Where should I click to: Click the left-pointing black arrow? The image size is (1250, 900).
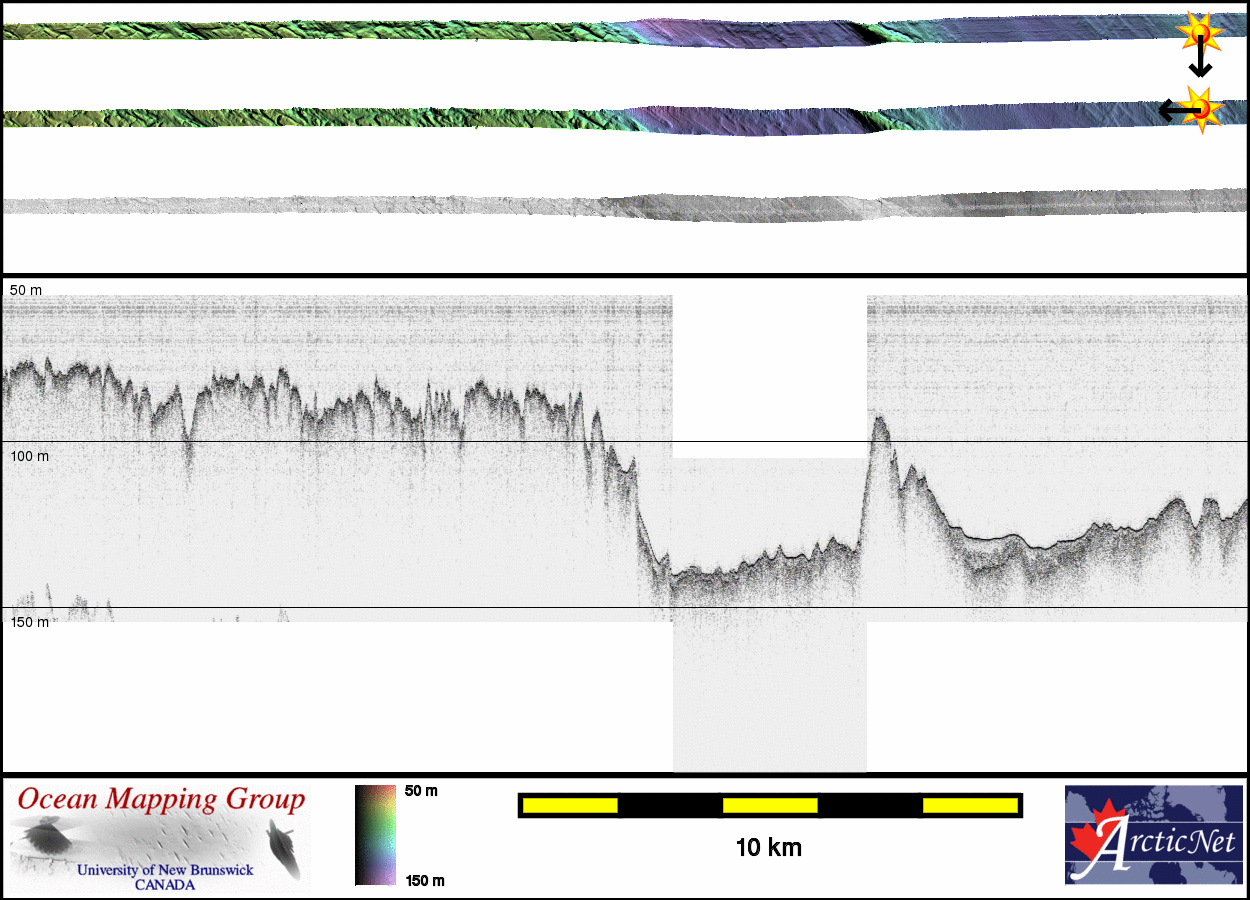coord(1169,110)
